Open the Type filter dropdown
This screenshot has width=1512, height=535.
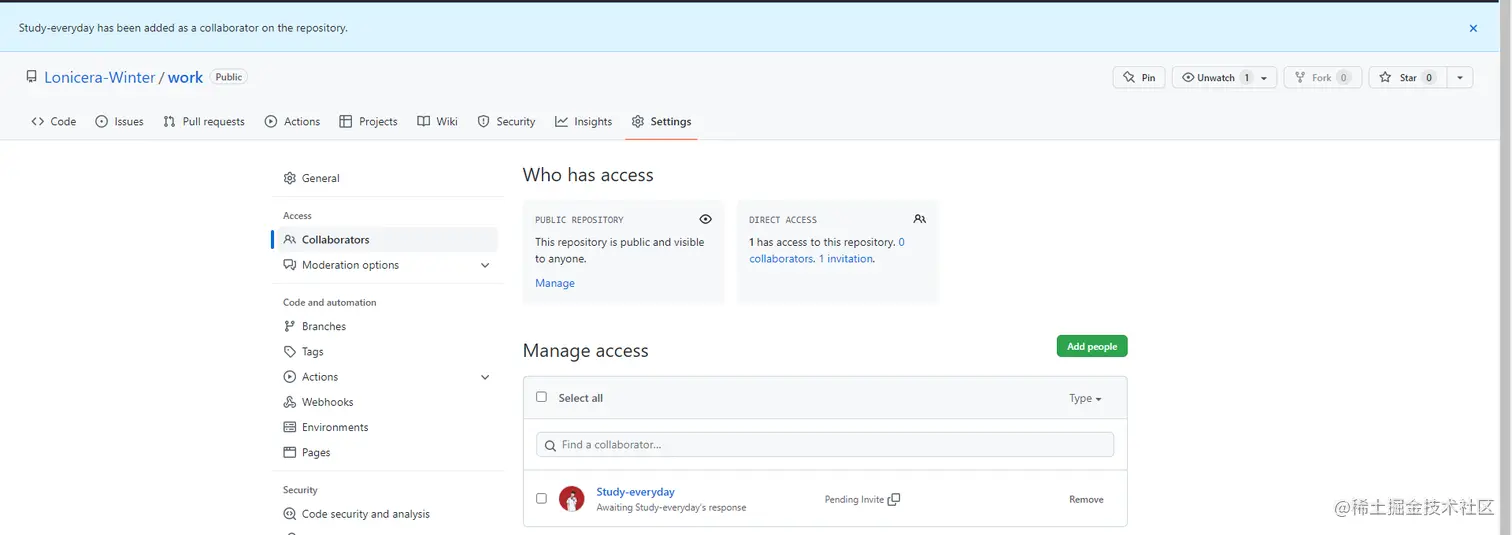[x=1085, y=398]
